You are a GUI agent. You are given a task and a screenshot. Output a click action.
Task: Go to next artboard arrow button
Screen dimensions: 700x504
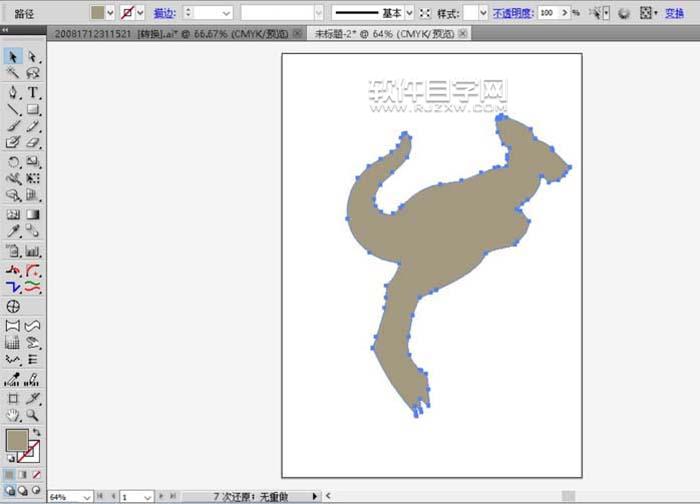(x=161, y=496)
